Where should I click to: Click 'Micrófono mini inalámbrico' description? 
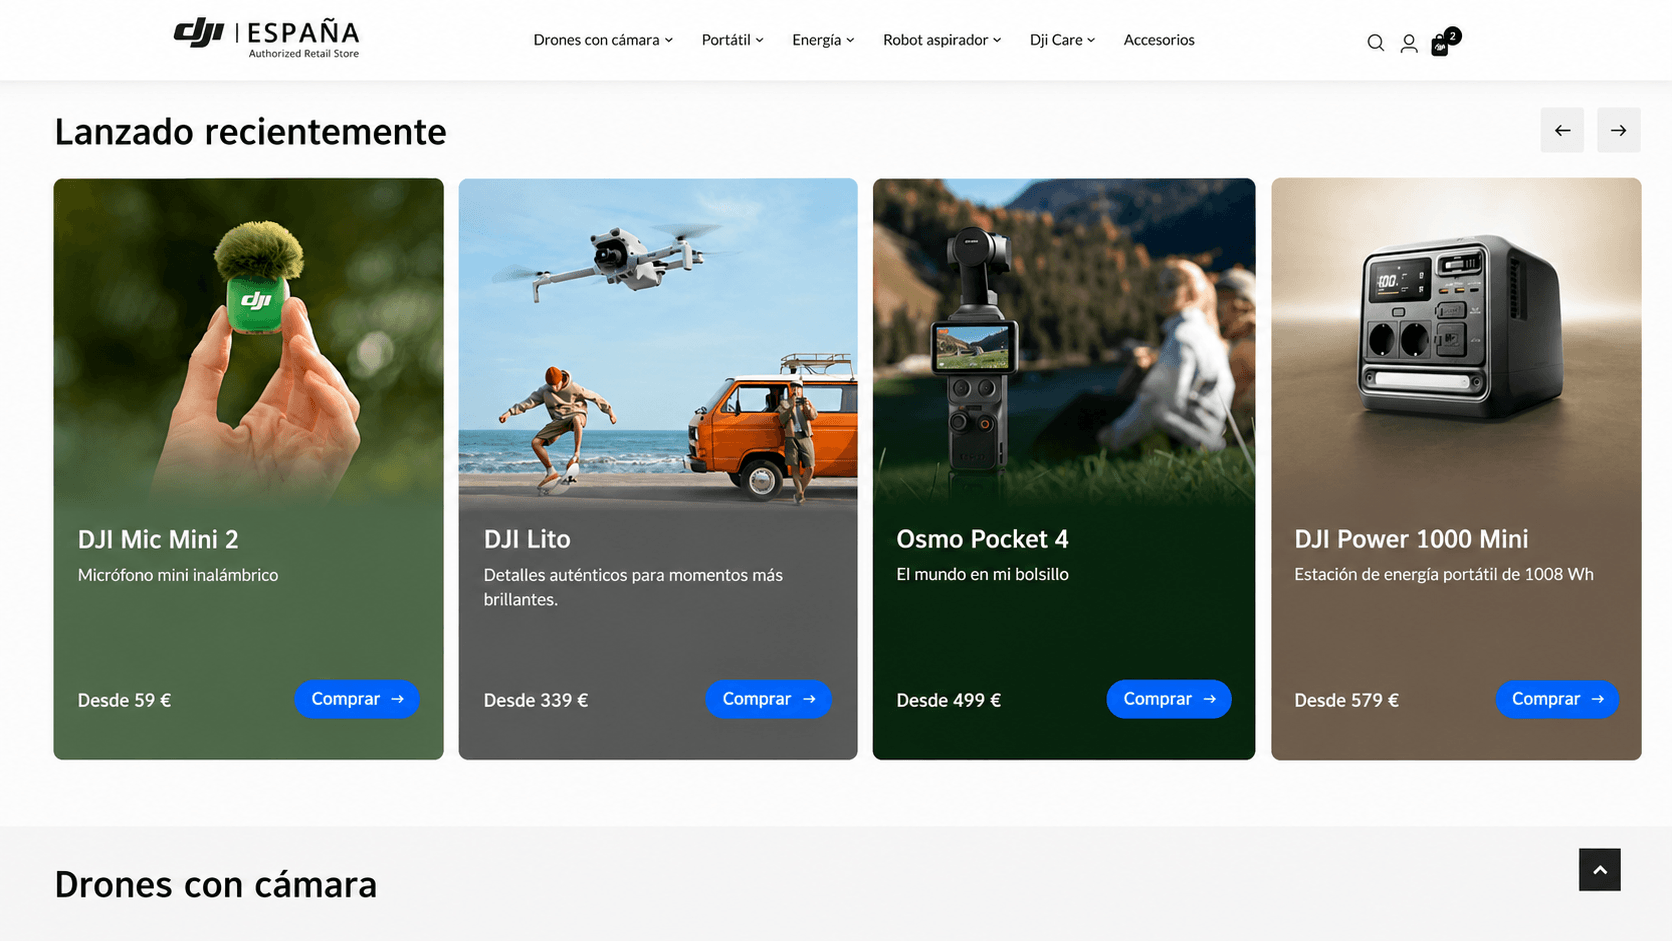click(178, 575)
